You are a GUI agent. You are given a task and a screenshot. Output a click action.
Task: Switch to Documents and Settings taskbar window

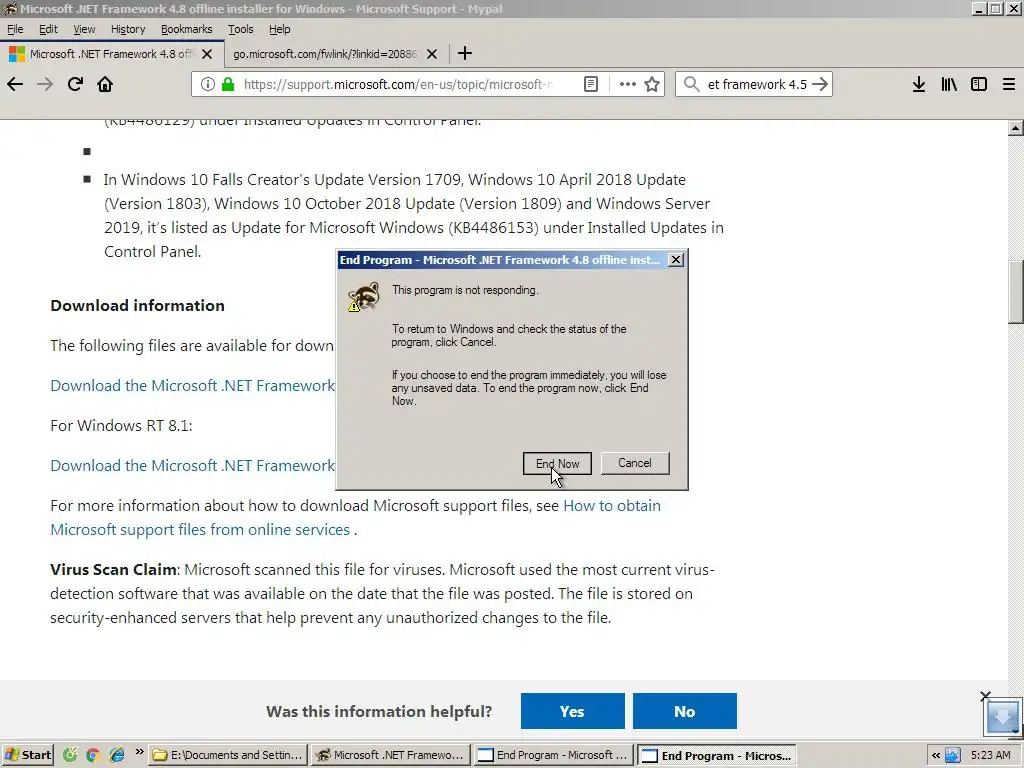[x=228, y=755]
